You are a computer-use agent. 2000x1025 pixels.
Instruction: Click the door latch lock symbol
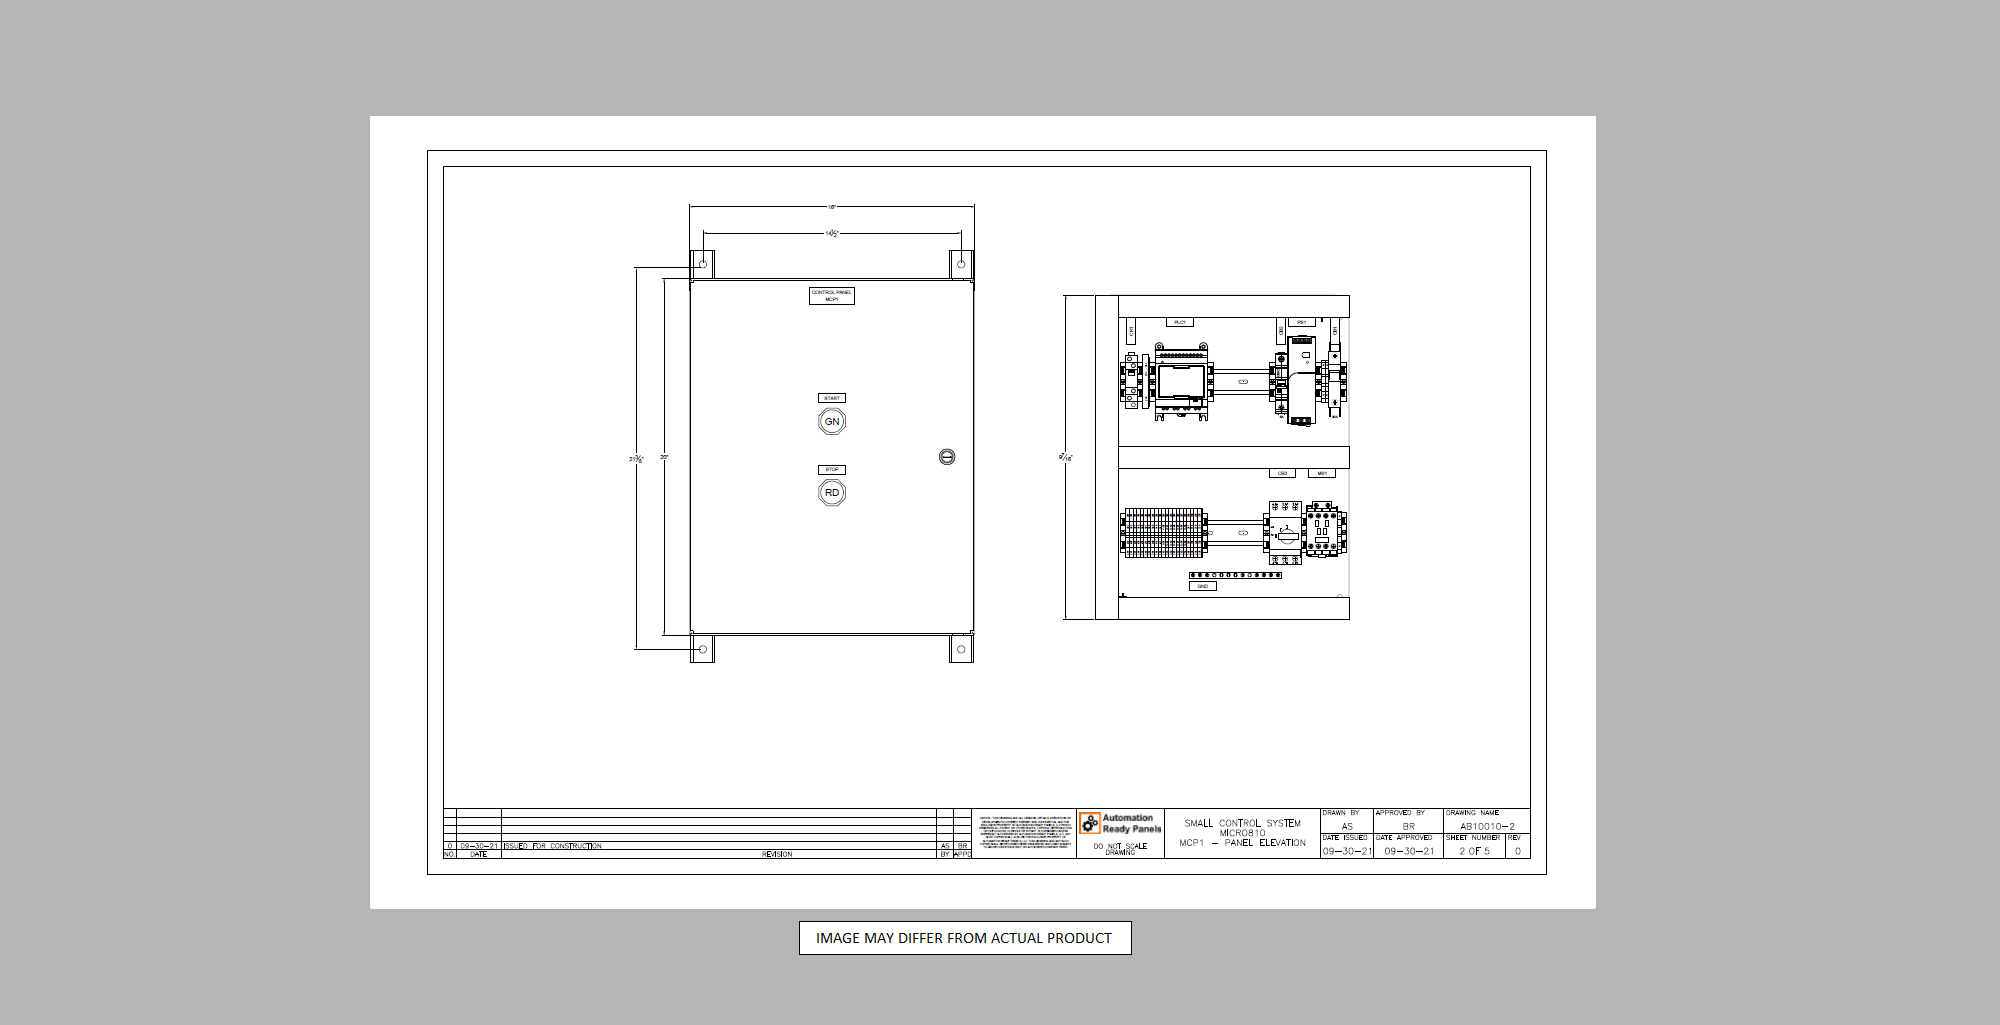click(947, 457)
